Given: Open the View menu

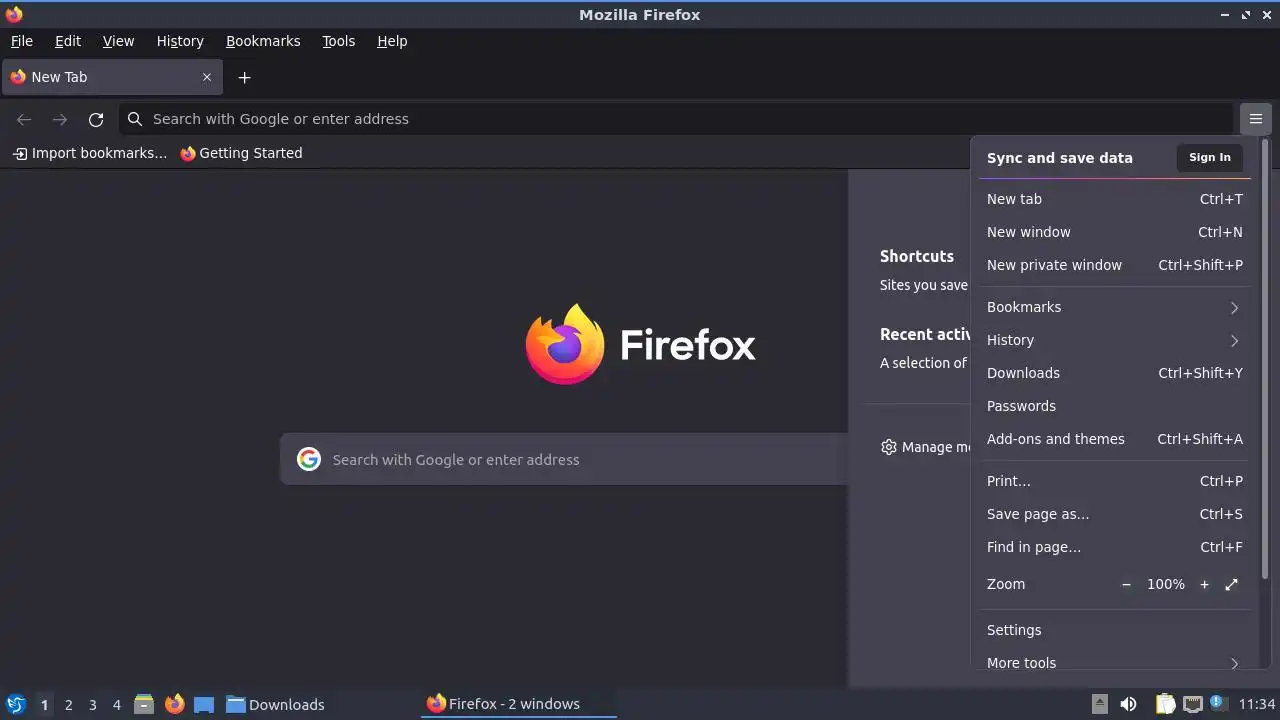Looking at the screenshot, I should (x=118, y=41).
